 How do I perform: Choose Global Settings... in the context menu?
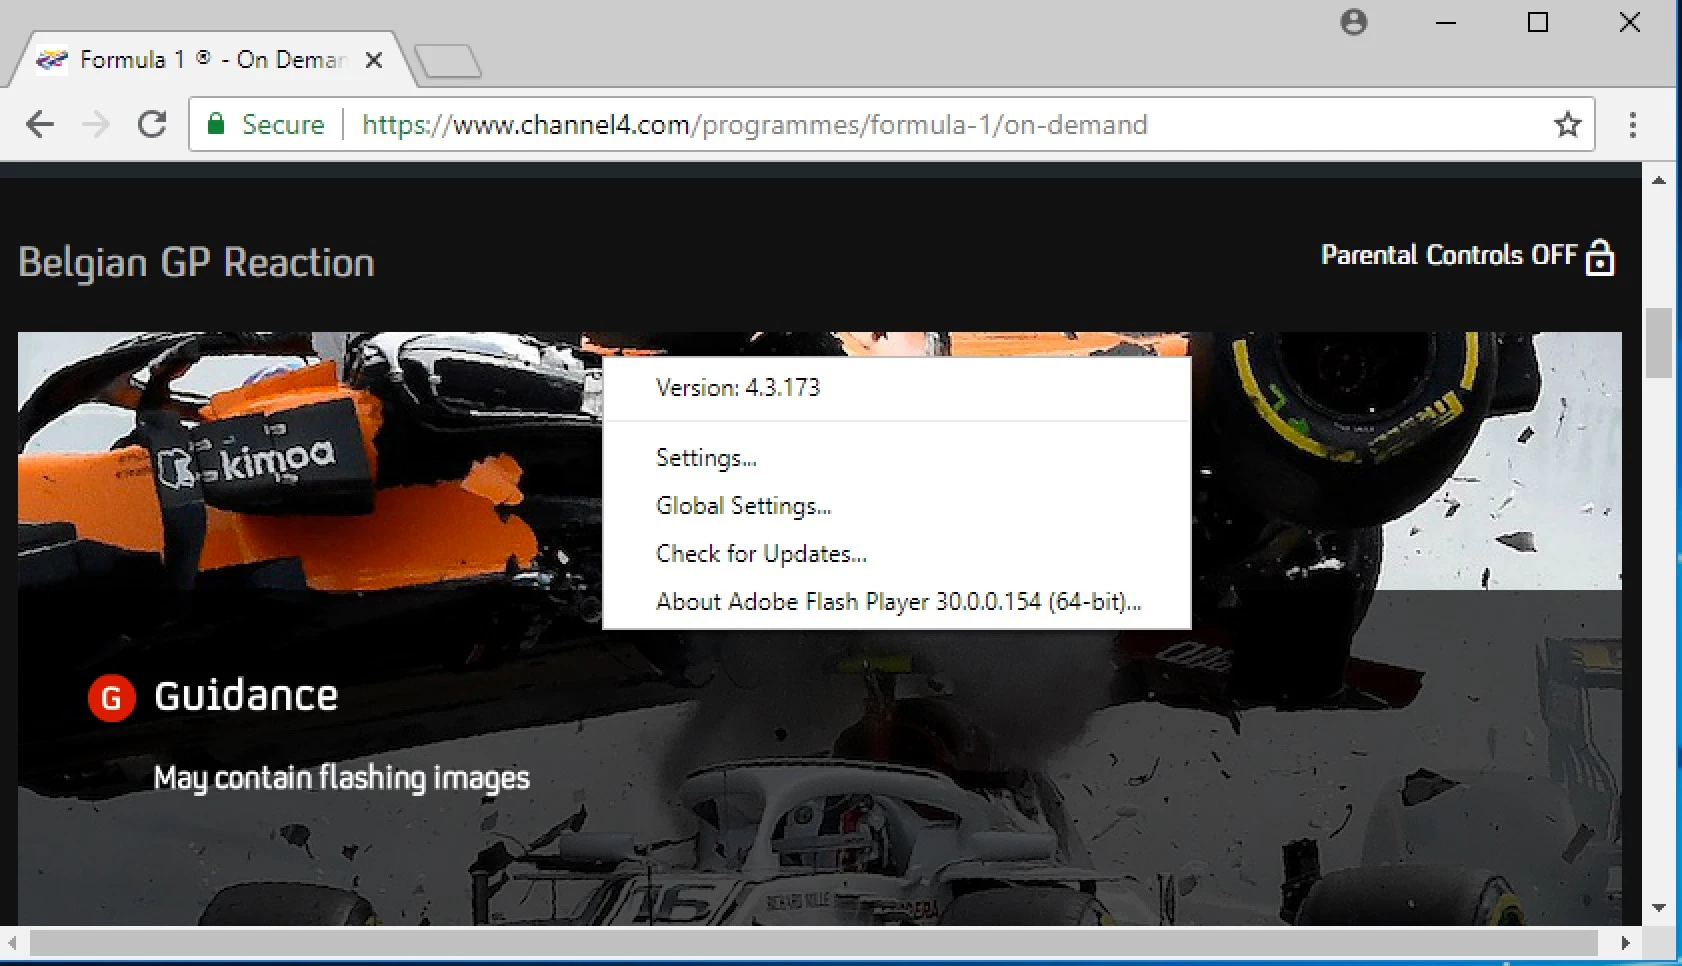pos(896,506)
